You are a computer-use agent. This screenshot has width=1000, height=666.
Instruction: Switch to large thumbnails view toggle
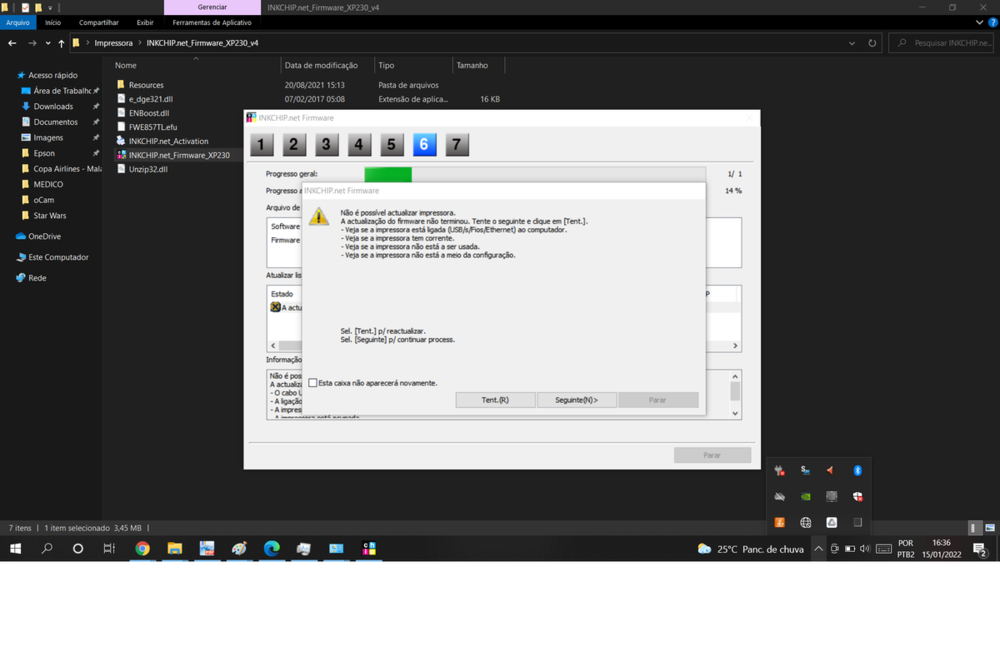click(990, 528)
